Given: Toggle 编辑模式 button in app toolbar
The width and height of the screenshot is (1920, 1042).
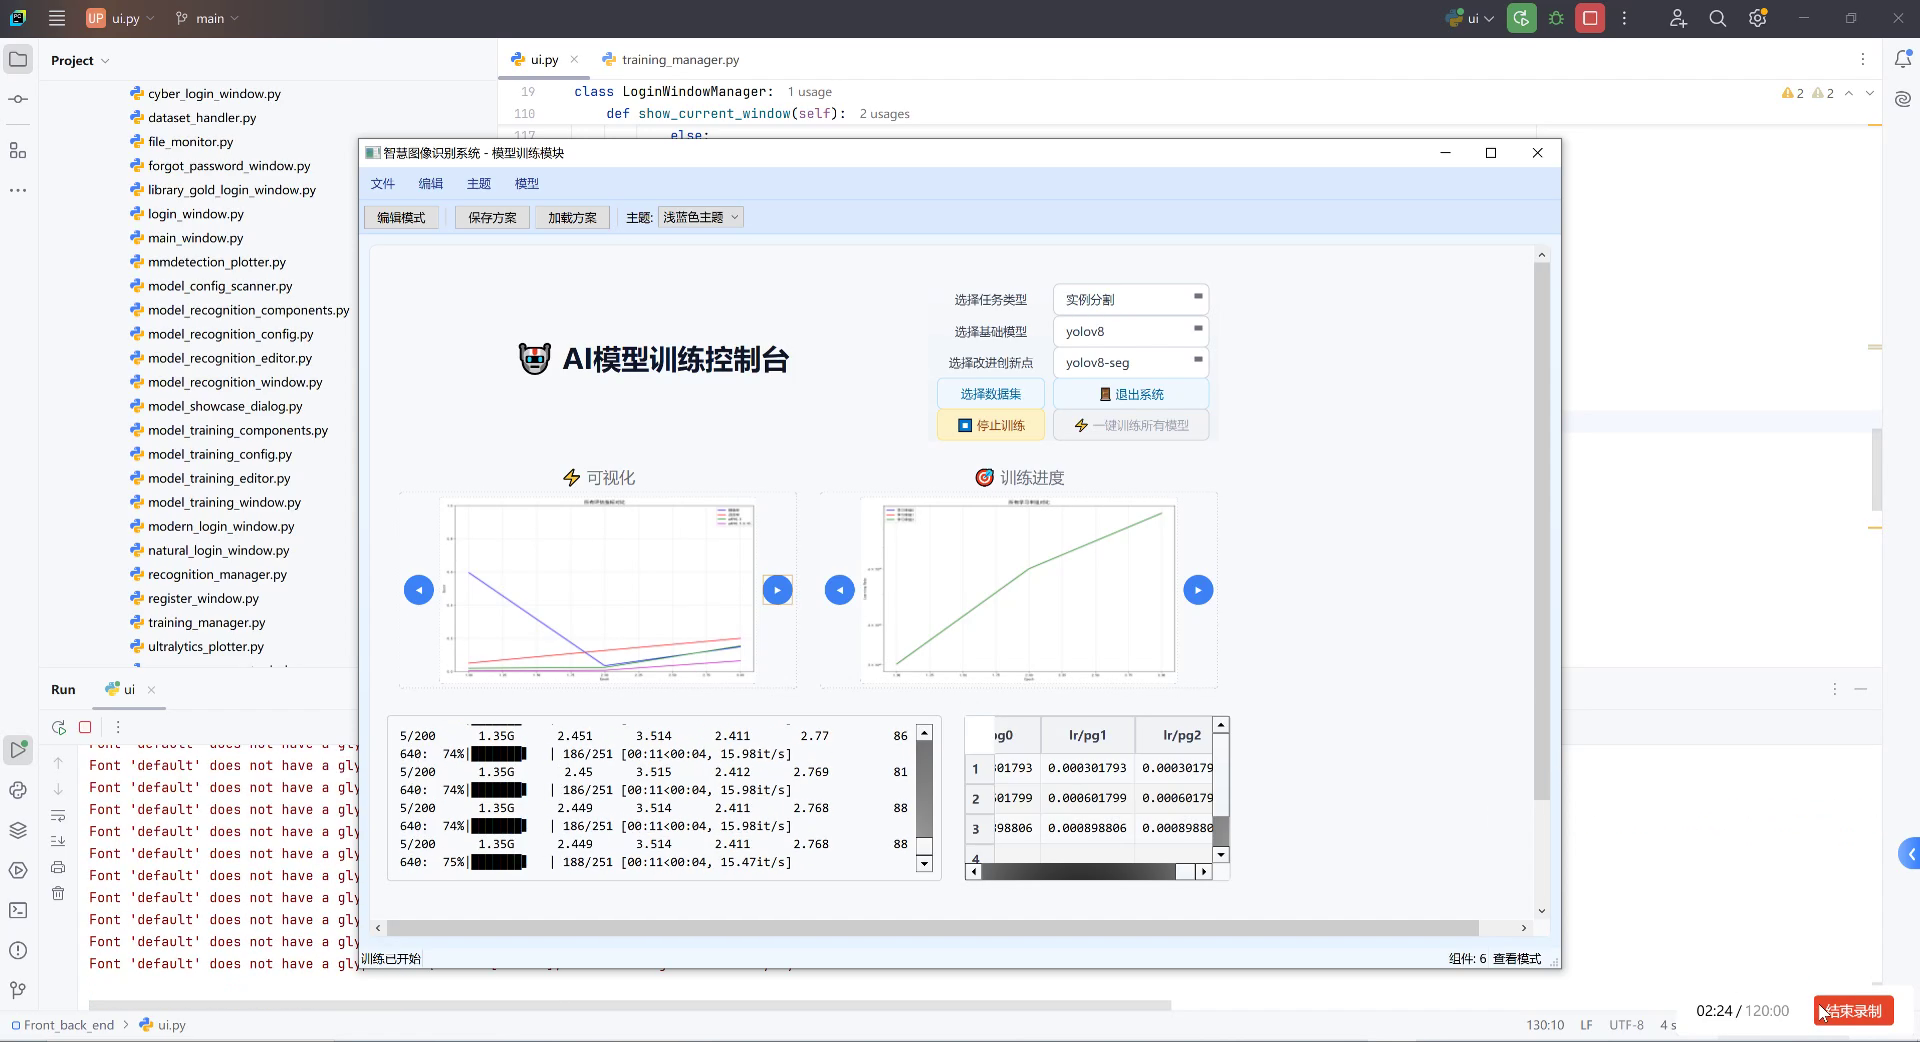Looking at the screenshot, I should [401, 217].
